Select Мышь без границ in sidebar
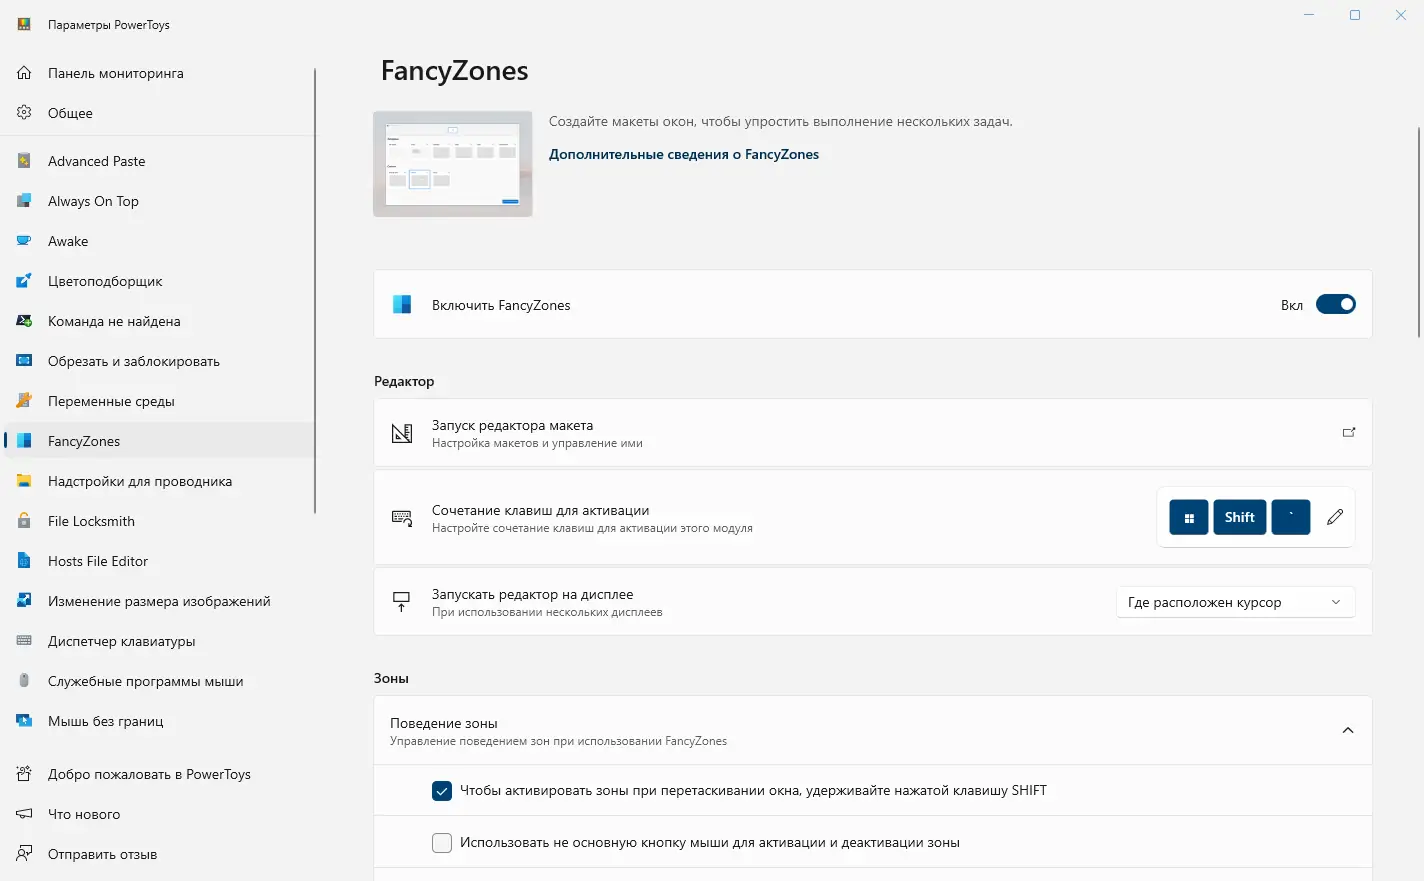The height and width of the screenshot is (881, 1424). click(x=105, y=721)
